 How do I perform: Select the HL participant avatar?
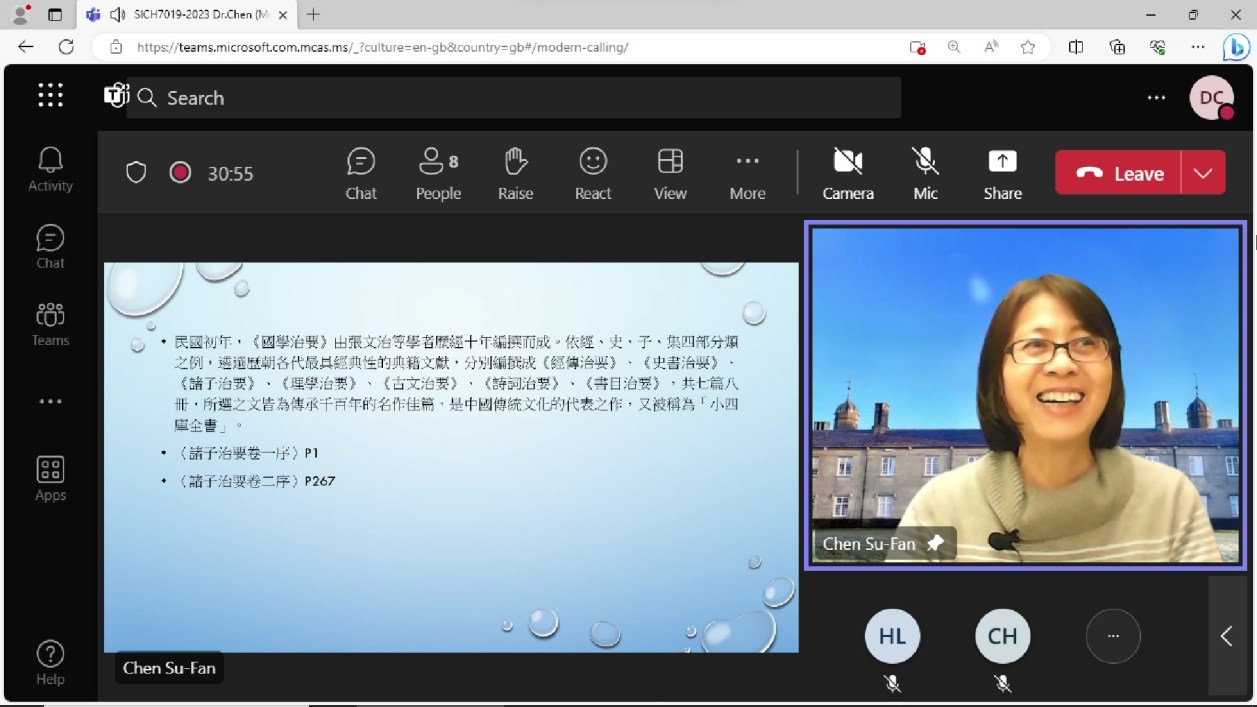(x=892, y=636)
